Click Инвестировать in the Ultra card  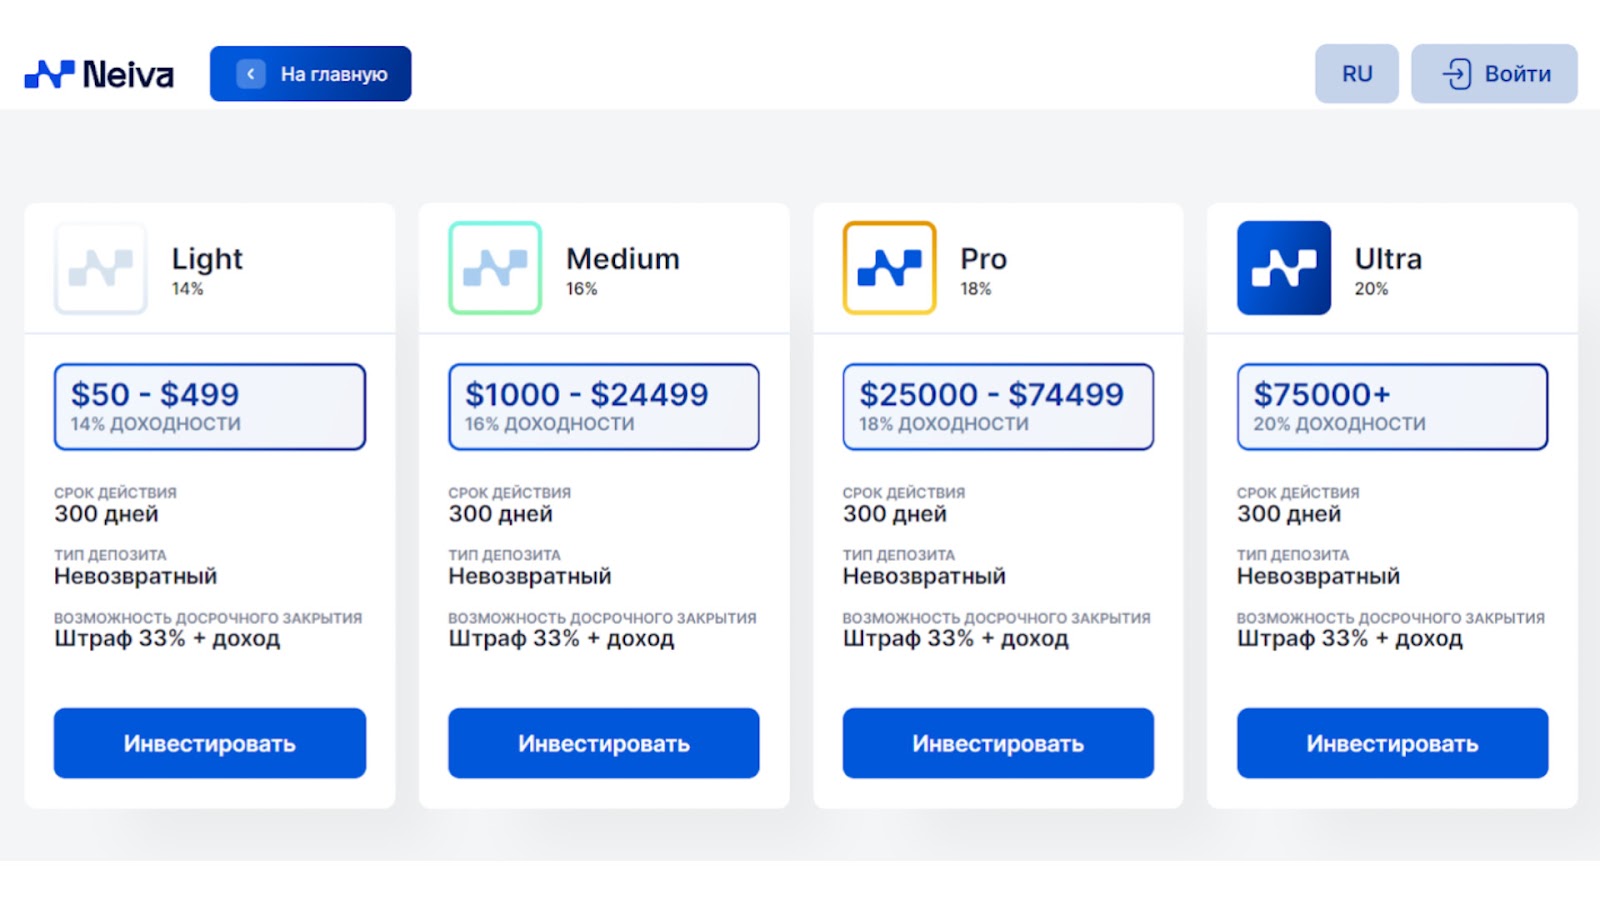pyautogui.click(x=1392, y=743)
